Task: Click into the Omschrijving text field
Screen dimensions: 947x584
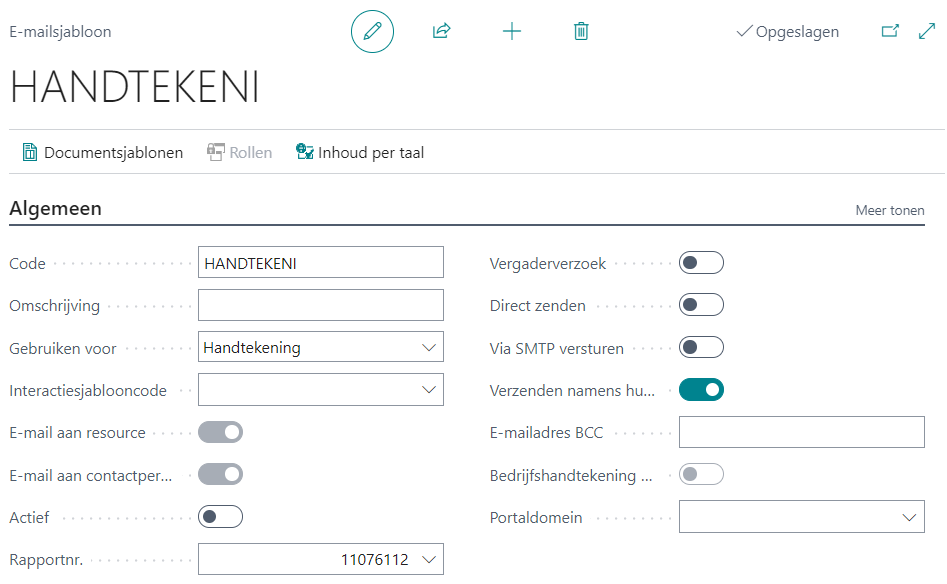Action: click(x=320, y=306)
